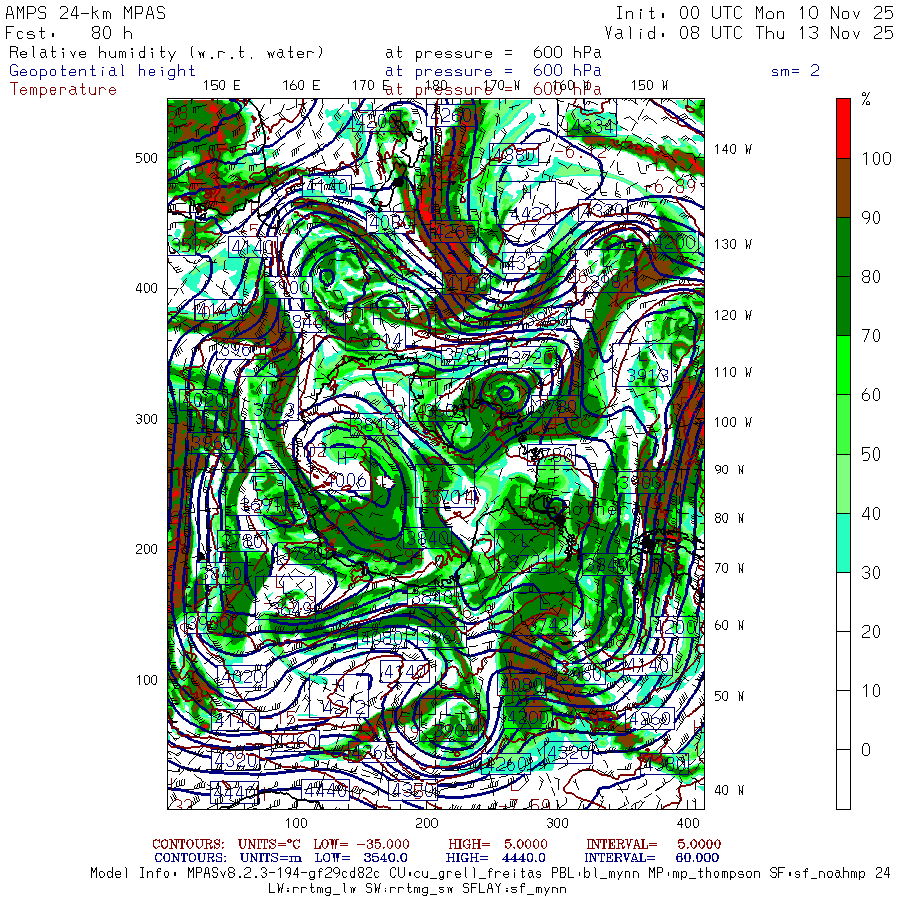Click the cyan 30–40% colorbar segment
The width and height of the screenshot is (900, 900).
pyautogui.click(x=843, y=542)
